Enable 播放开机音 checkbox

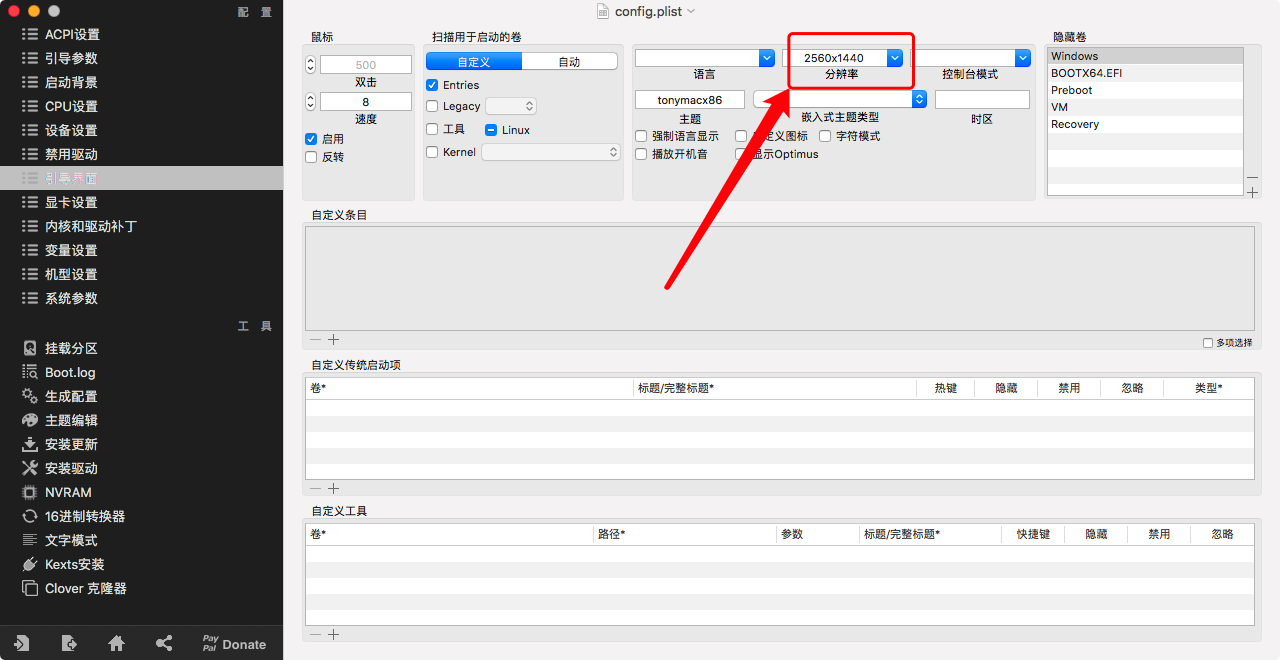pos(641,154)
